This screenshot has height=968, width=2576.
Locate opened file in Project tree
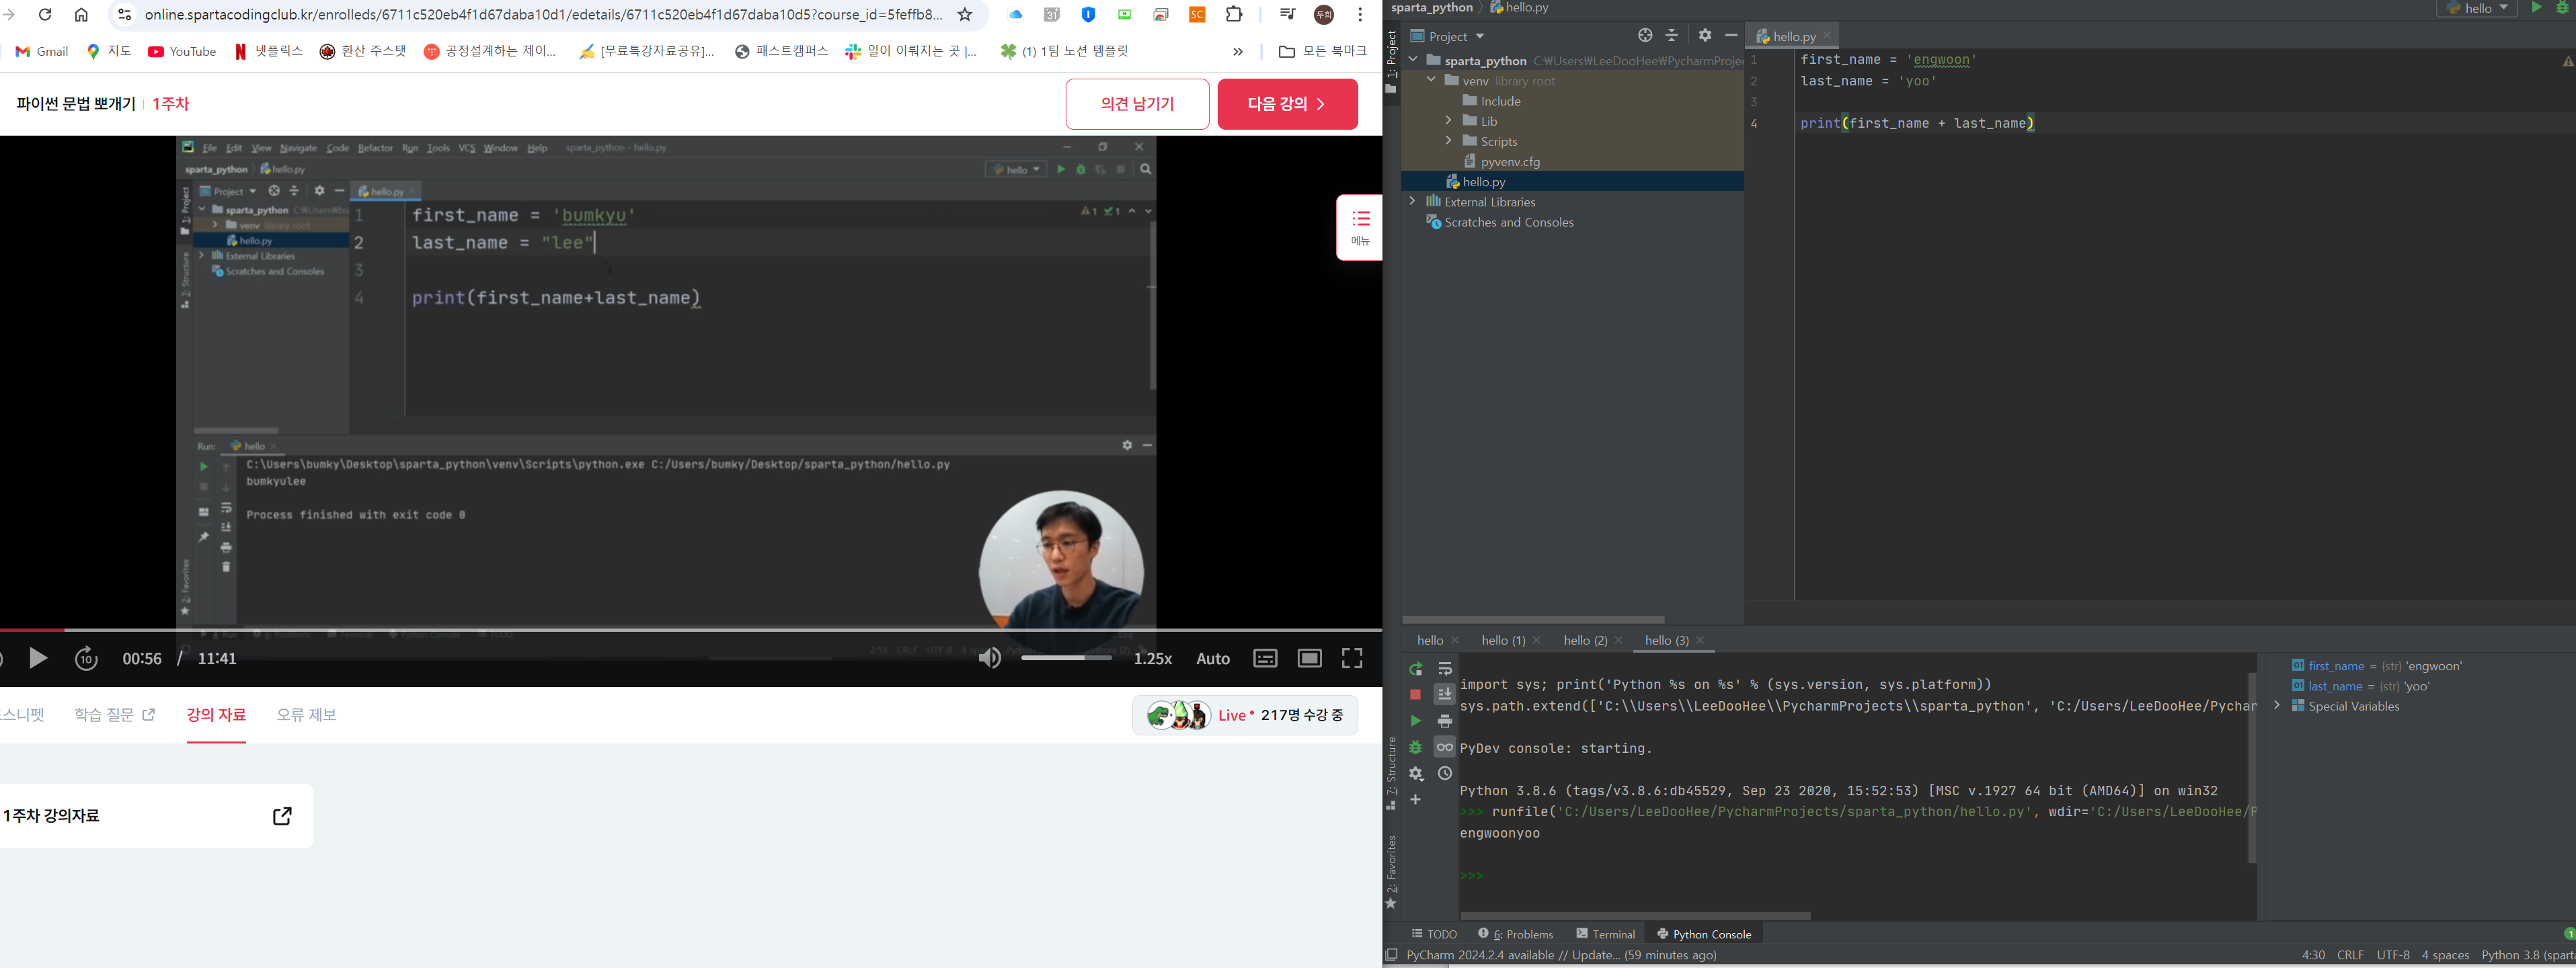pos(1645,35)
